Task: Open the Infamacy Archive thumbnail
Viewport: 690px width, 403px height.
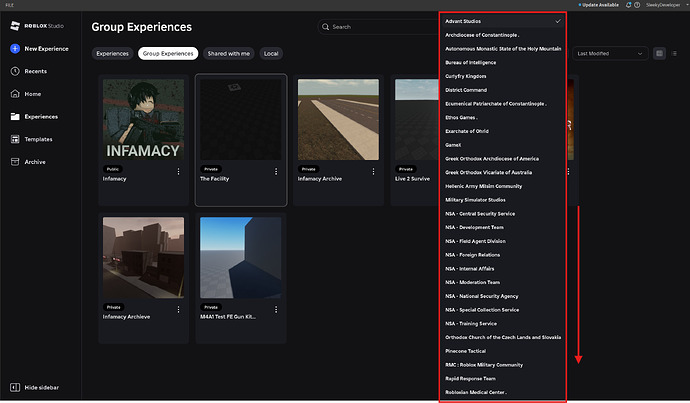Action: coord(338,119)
